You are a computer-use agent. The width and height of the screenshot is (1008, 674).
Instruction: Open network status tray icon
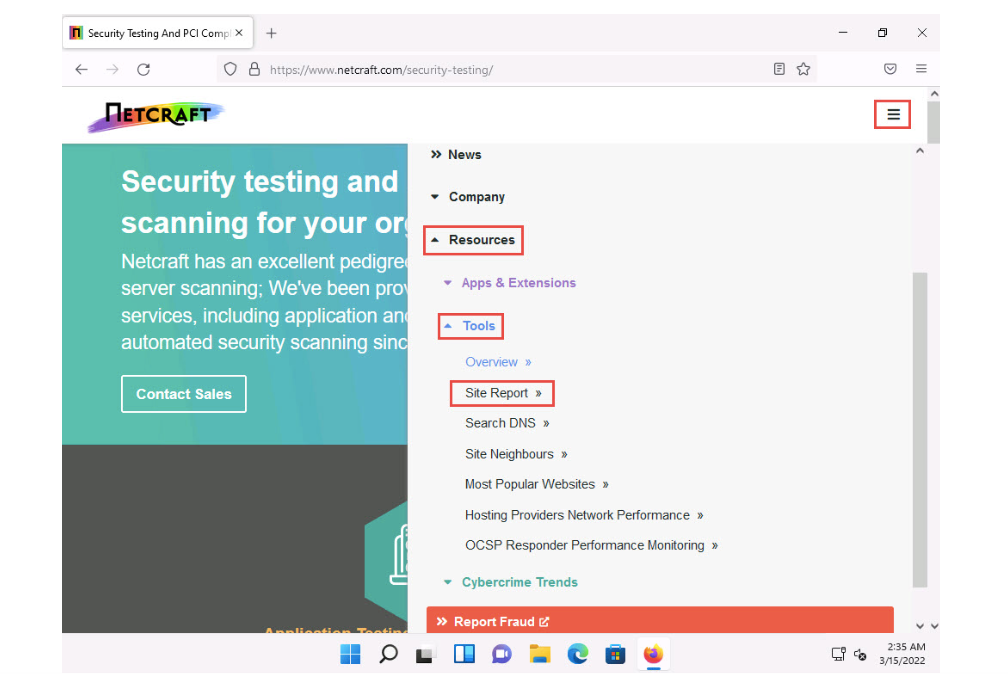pyautogui.click(x=838, y=654)
